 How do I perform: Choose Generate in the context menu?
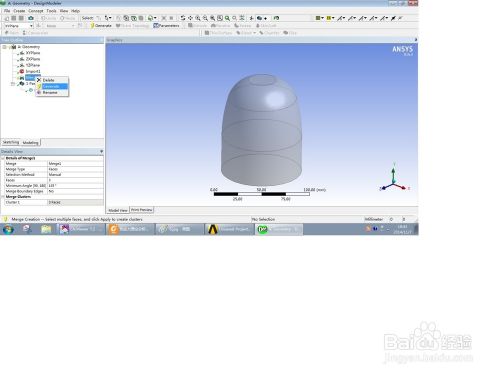[52, 86]
